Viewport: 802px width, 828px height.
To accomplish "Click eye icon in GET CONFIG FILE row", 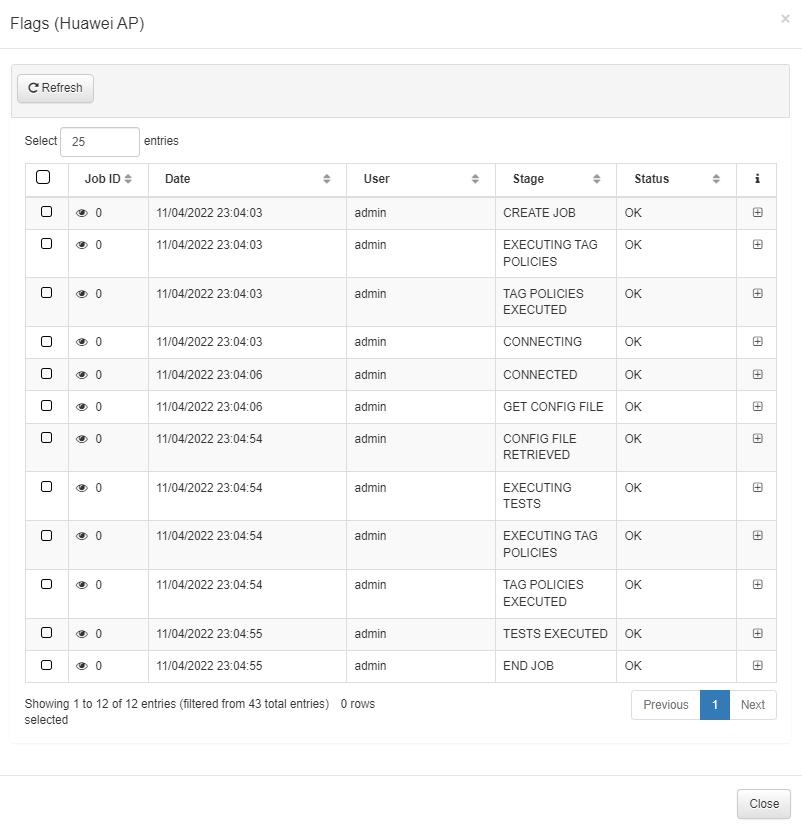I will pyautogui.click(x=82, y=407).
